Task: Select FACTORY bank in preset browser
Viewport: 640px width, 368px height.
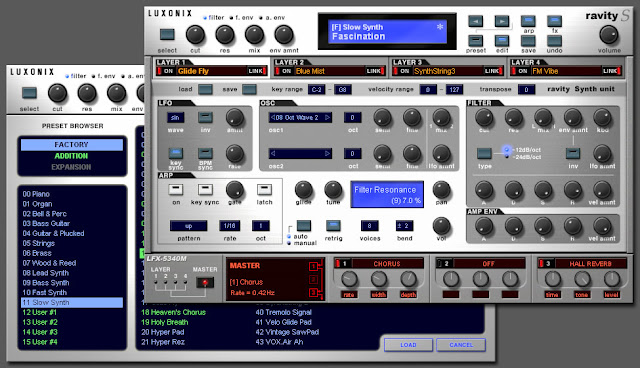Action: (x=72, y=145)
